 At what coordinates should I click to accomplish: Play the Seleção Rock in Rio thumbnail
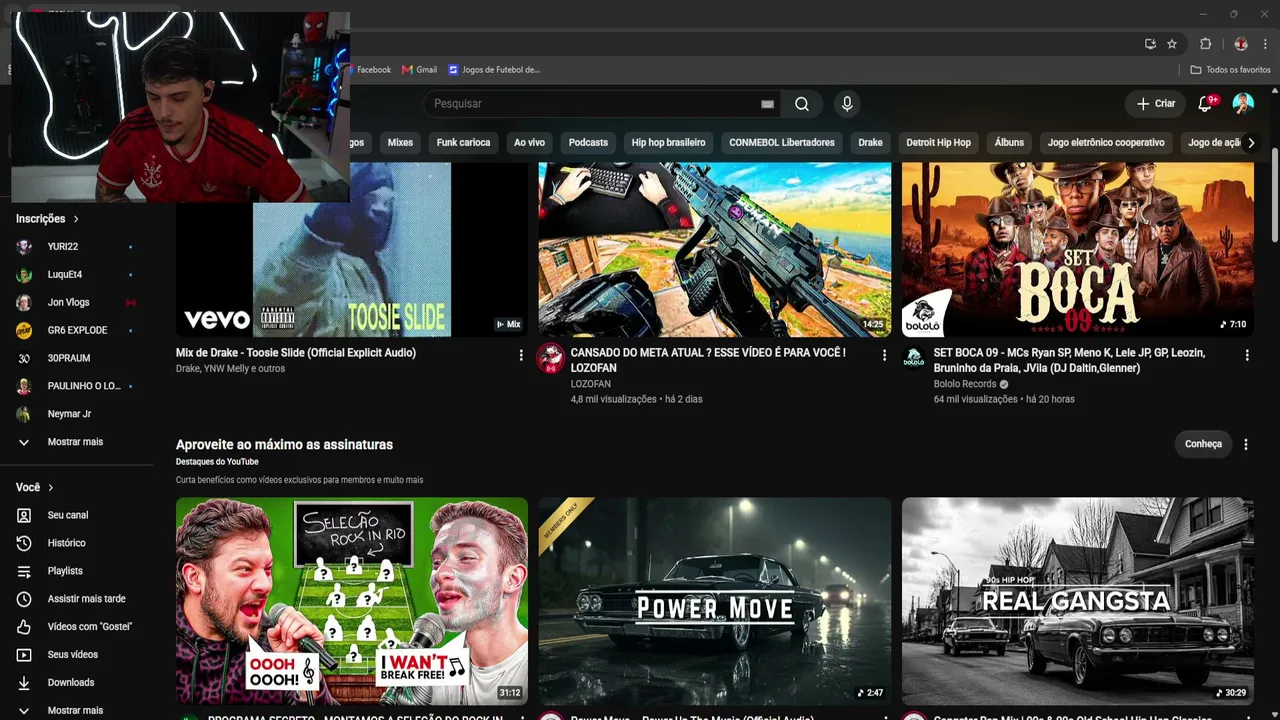click(x=352, y=601)
